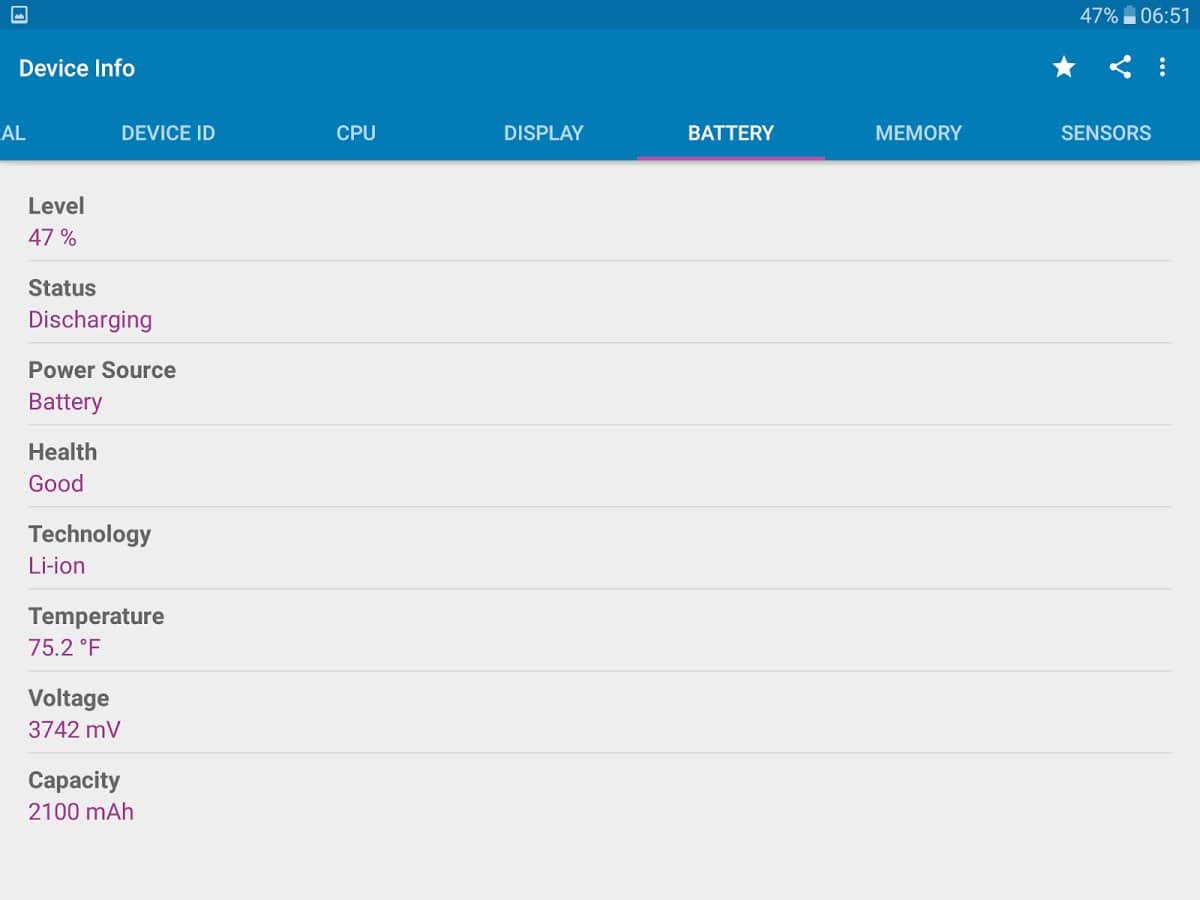Screen dimensions: 1200x900
Task: Open the Memory tab
Action: [918, 133]
